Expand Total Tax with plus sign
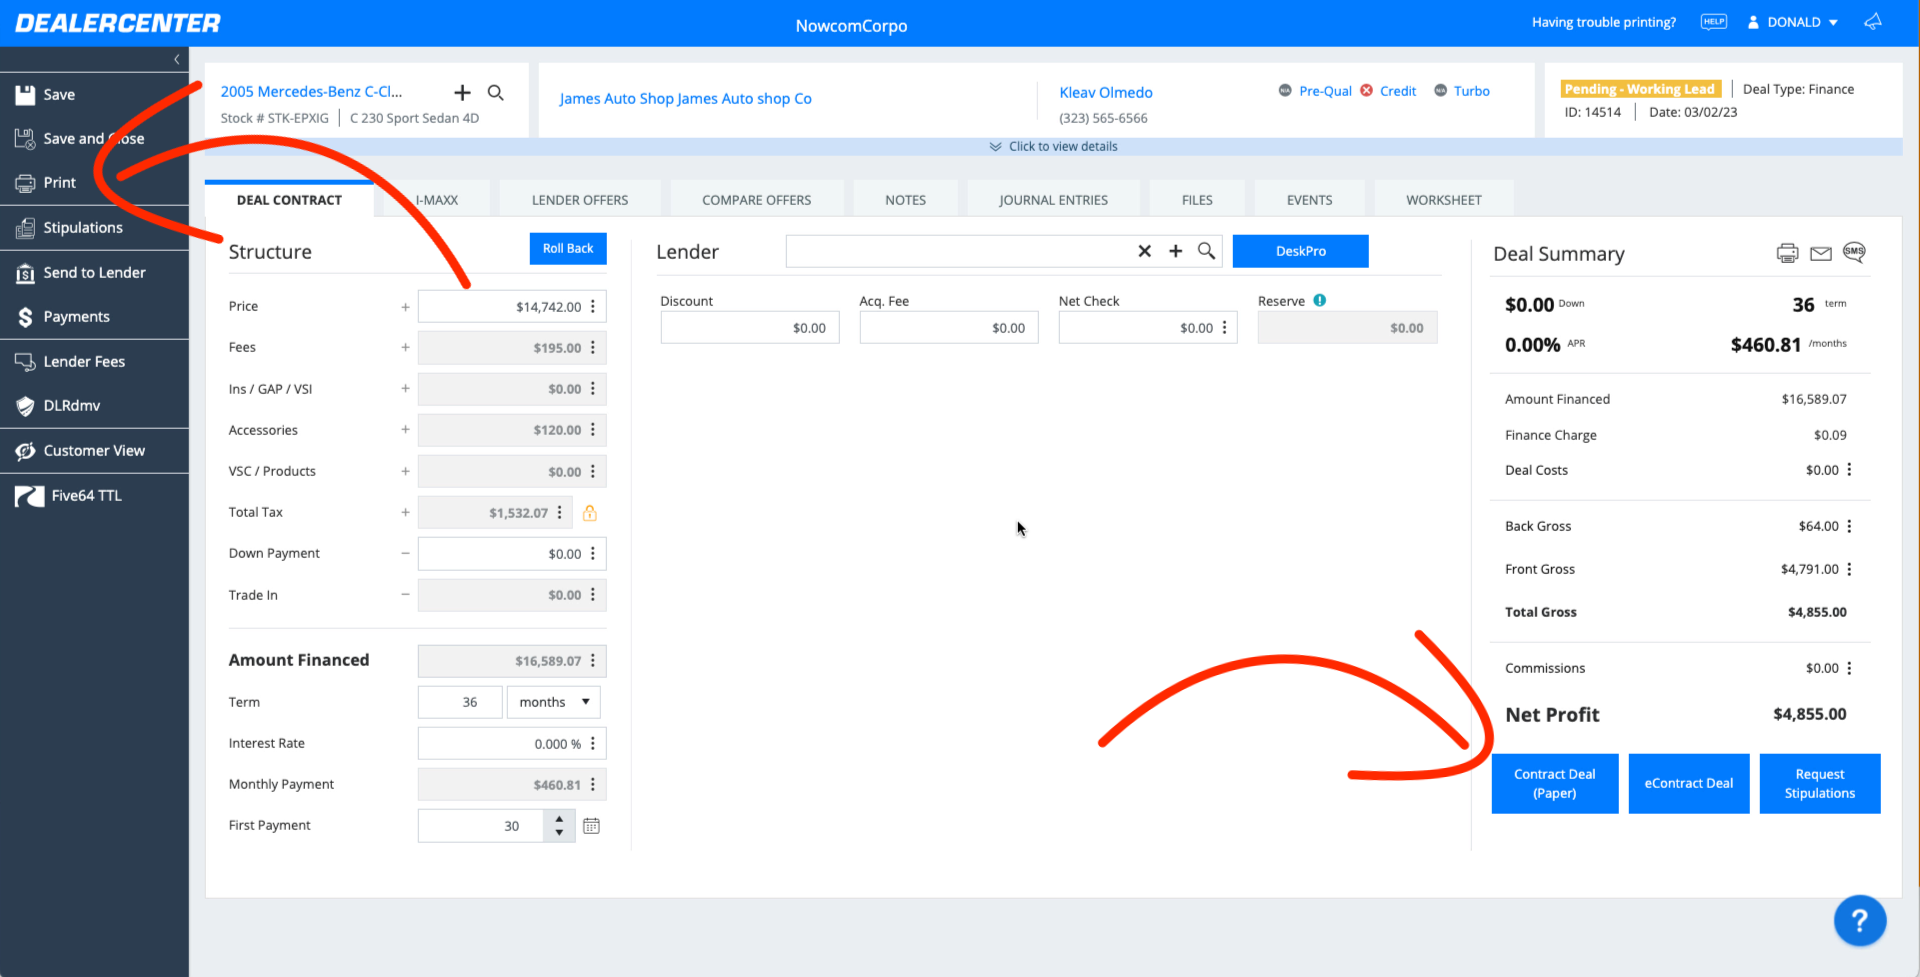Screen dimensions: 1920x977 point(405,513)
